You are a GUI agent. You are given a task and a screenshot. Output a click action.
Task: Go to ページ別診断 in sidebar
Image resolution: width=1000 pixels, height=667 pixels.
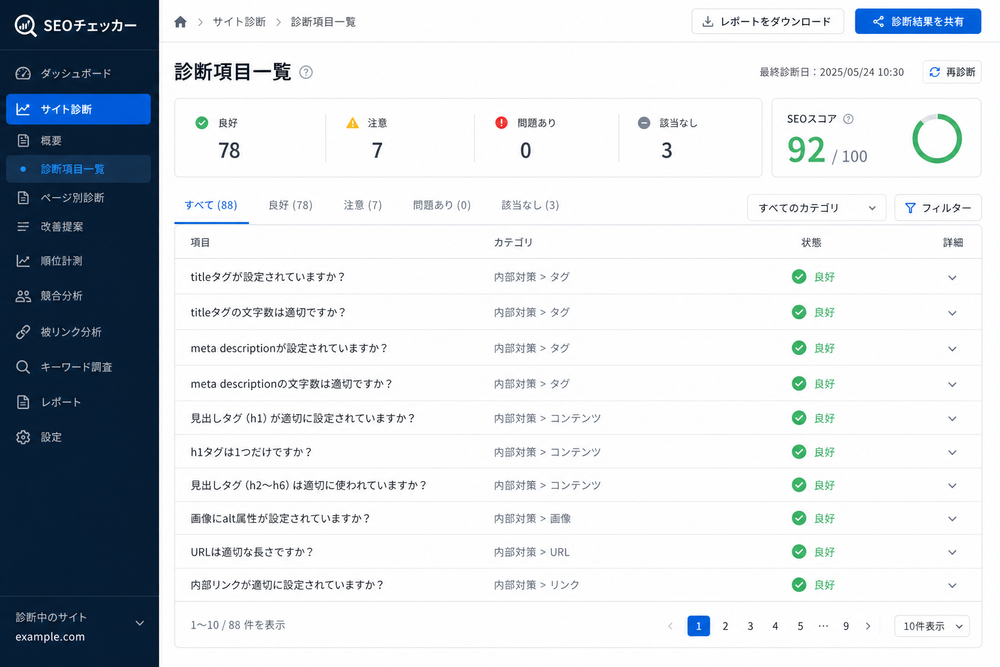click(x=78, y=198)
